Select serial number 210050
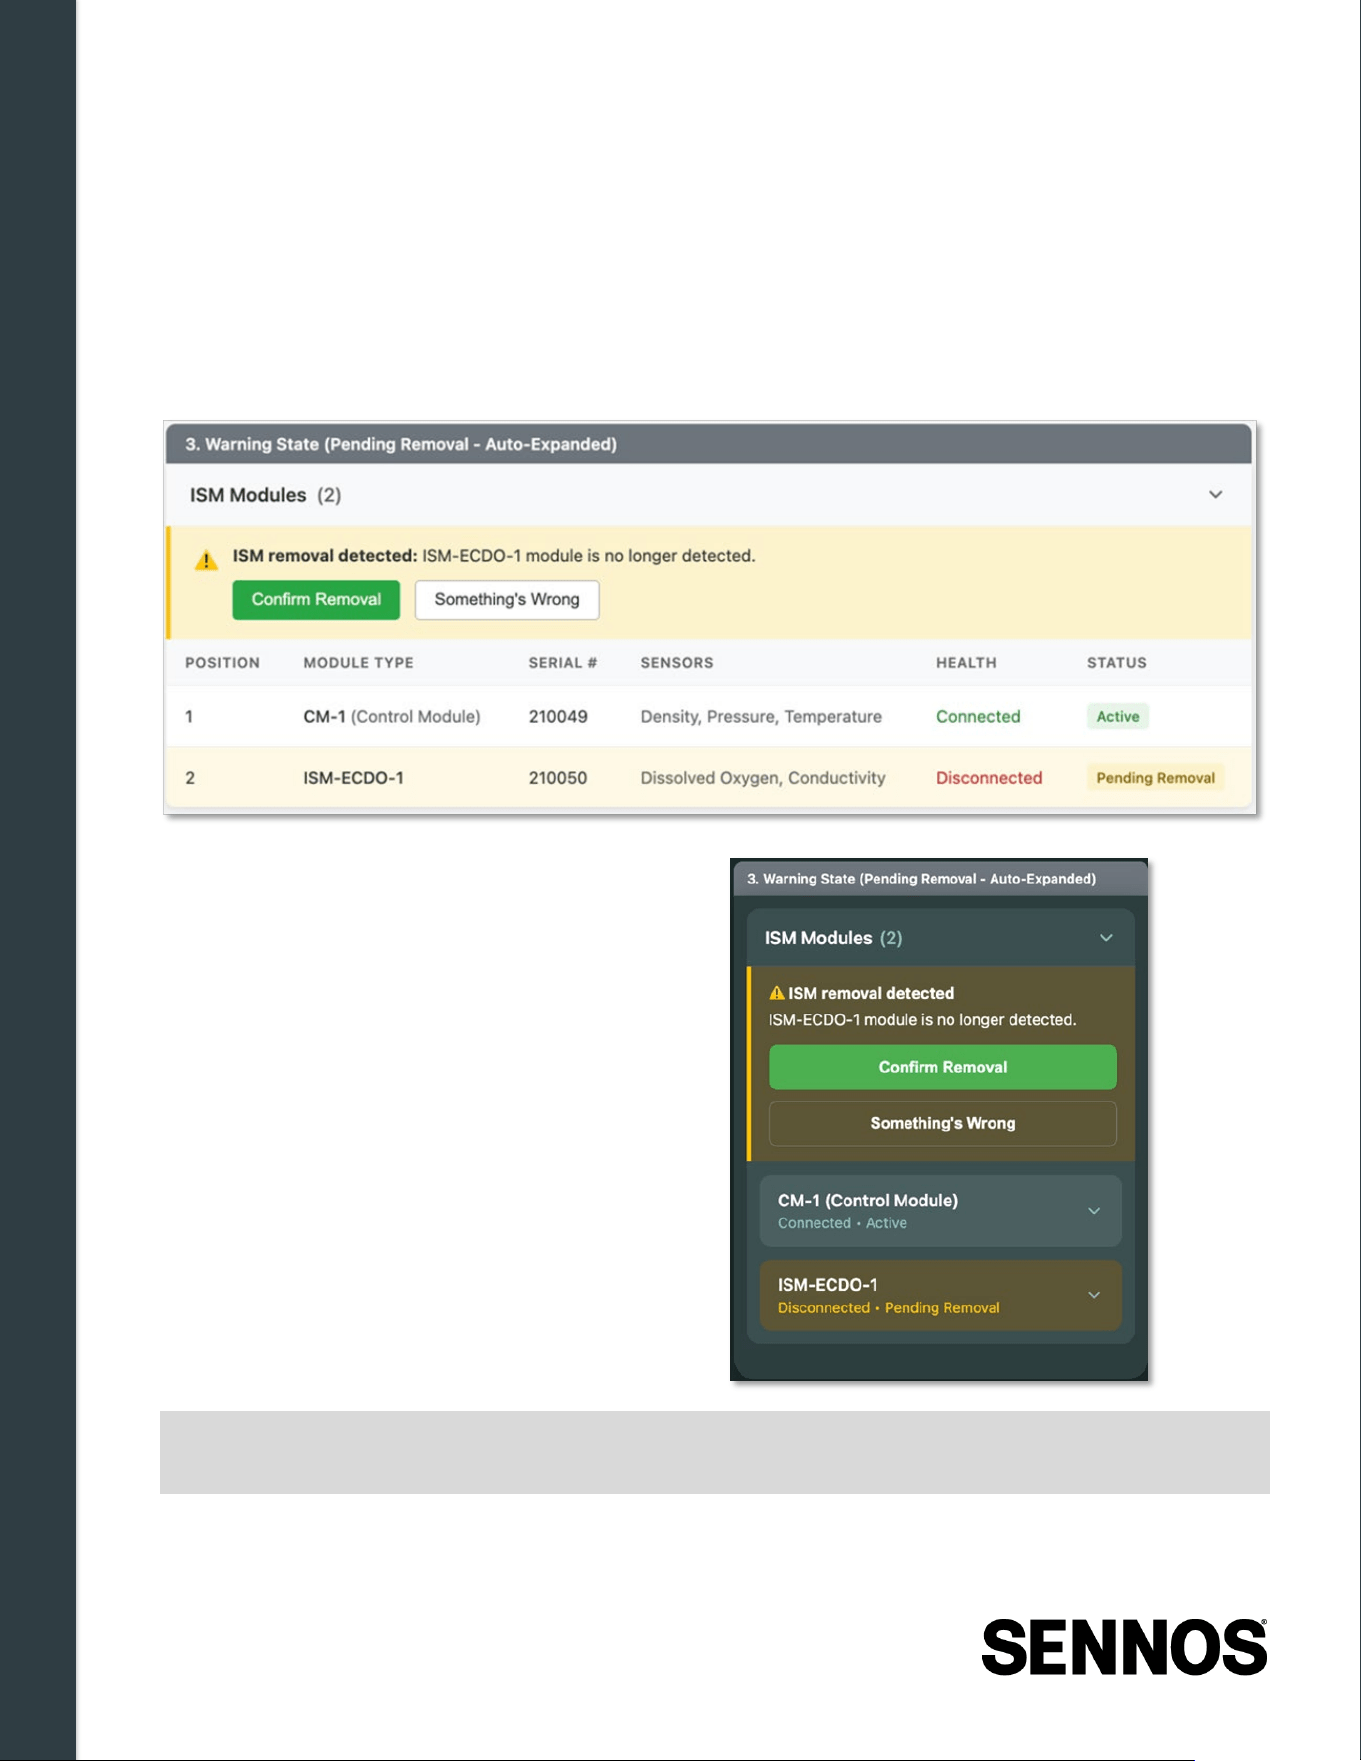 [x=558, y=778]
